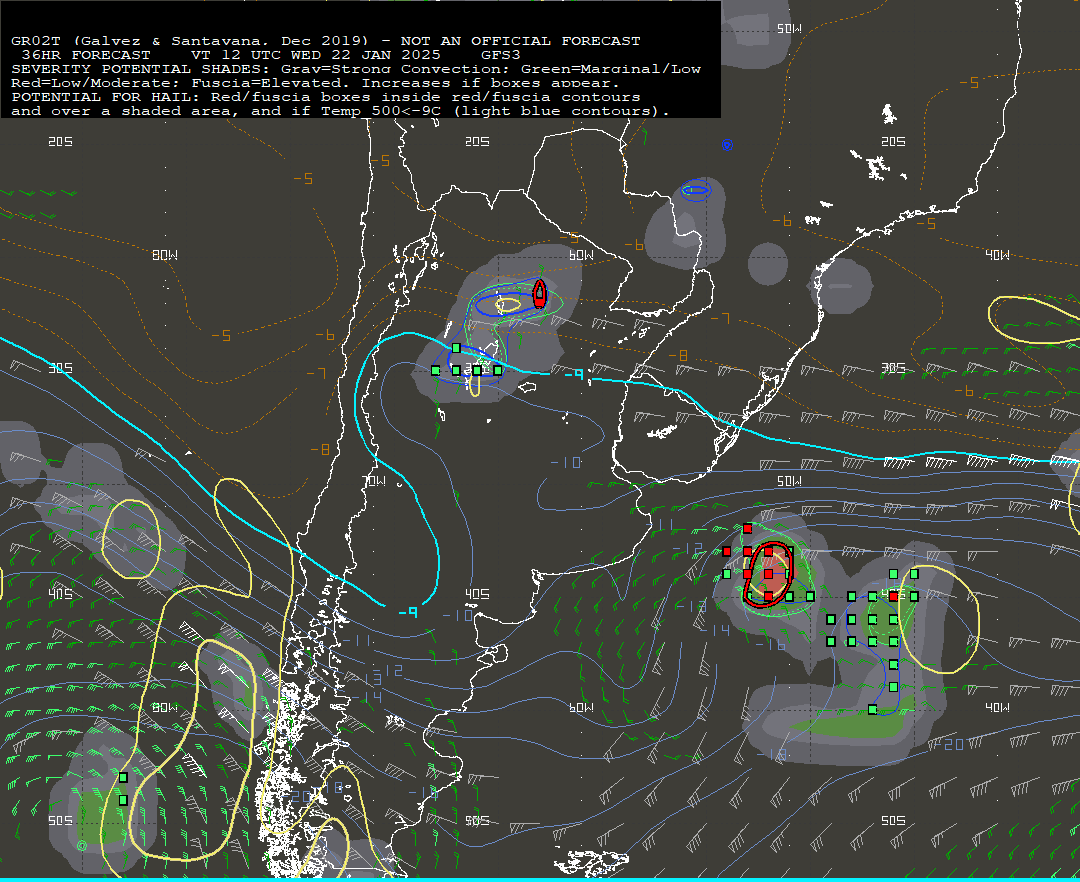
Task: Click the '70W' longitude label
Action: [x=374, y=481]
